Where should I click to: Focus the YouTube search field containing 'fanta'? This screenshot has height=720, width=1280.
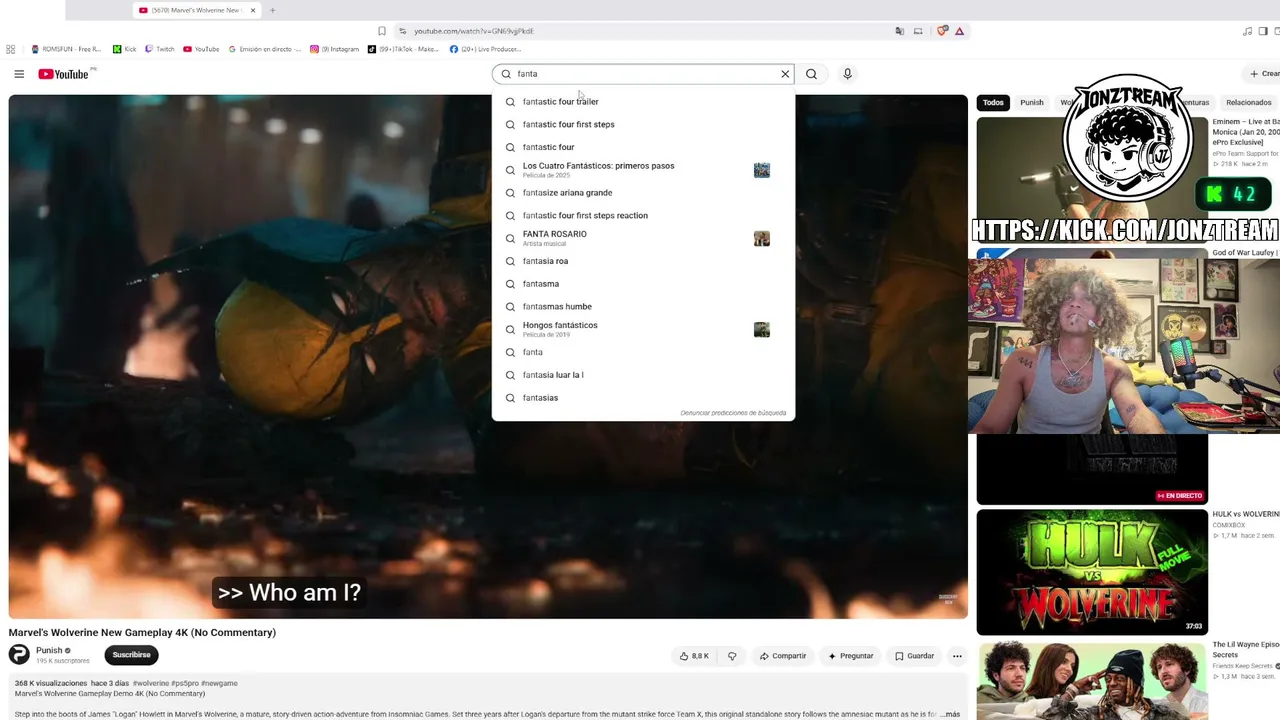[643, 74]
